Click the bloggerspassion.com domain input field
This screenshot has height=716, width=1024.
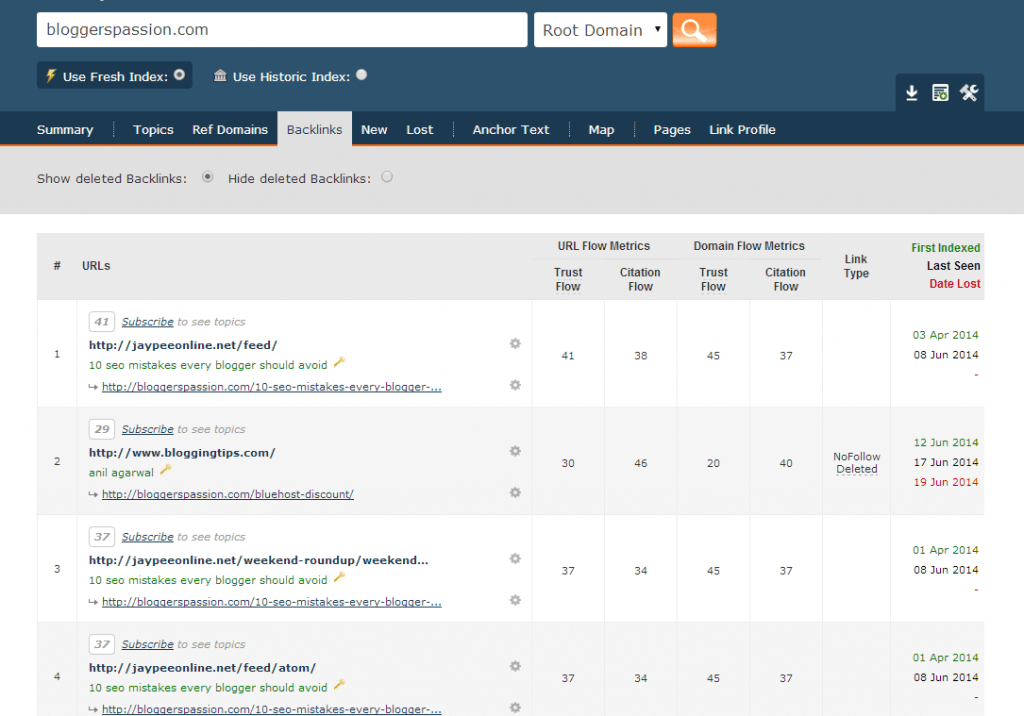tap(280, 29)
